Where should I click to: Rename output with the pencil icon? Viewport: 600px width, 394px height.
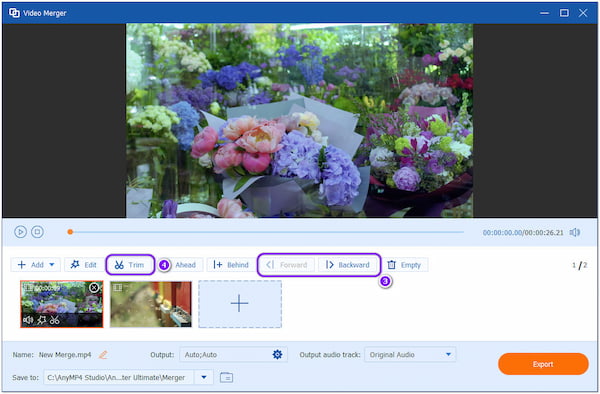coord(103,355)
